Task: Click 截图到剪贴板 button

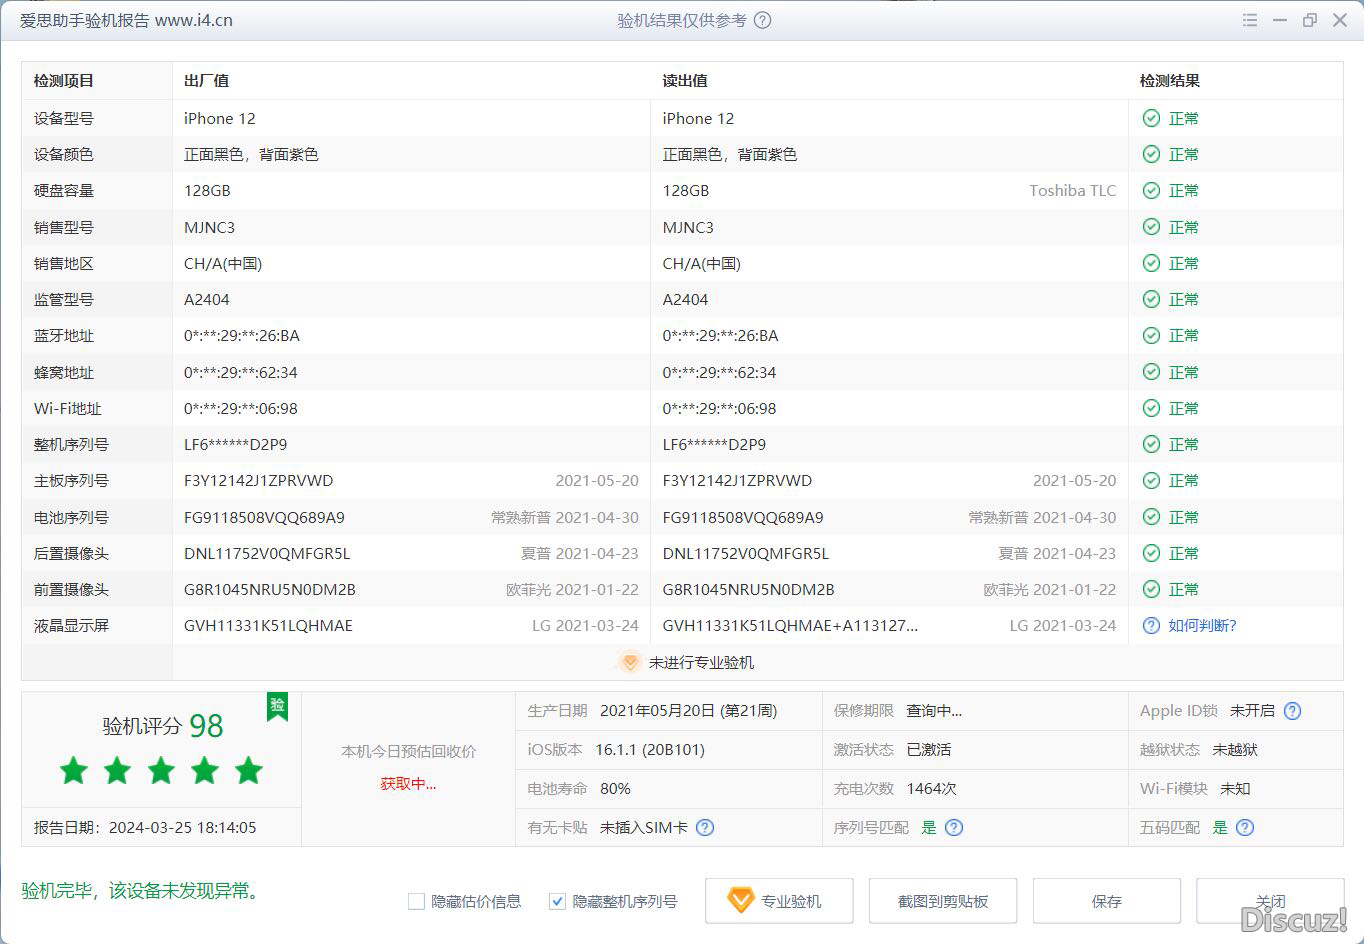Action: (943, 901)
